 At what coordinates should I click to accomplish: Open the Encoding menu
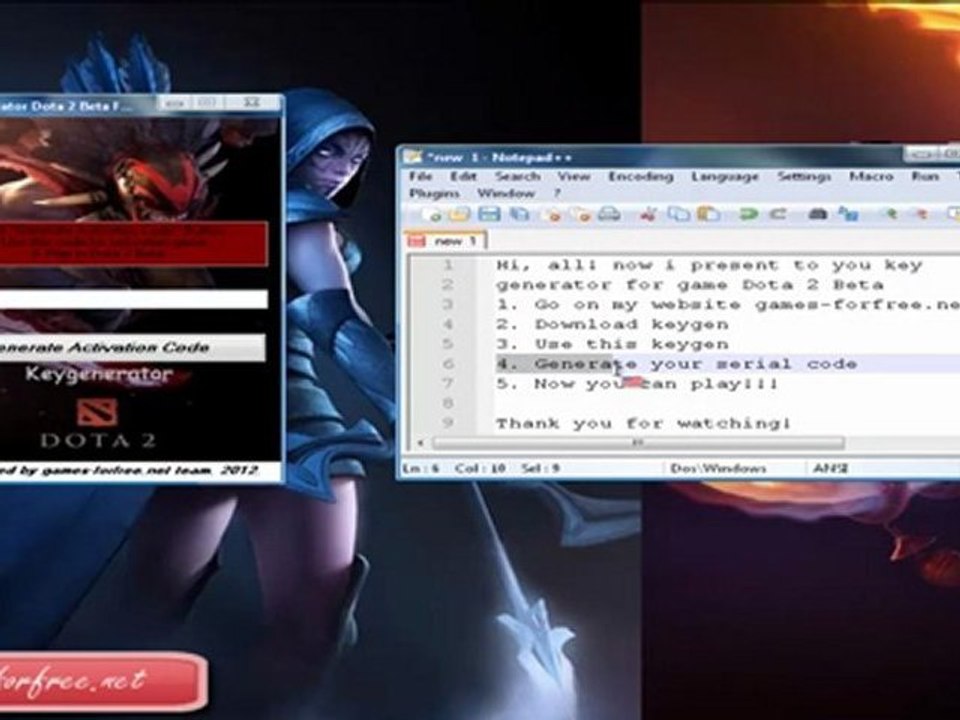click(640, 176)
